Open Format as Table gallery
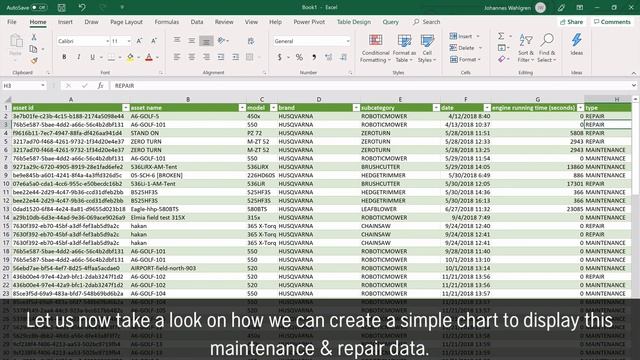Image resolution: width=640 pixels, height=360 pixels. coord(404,48)
